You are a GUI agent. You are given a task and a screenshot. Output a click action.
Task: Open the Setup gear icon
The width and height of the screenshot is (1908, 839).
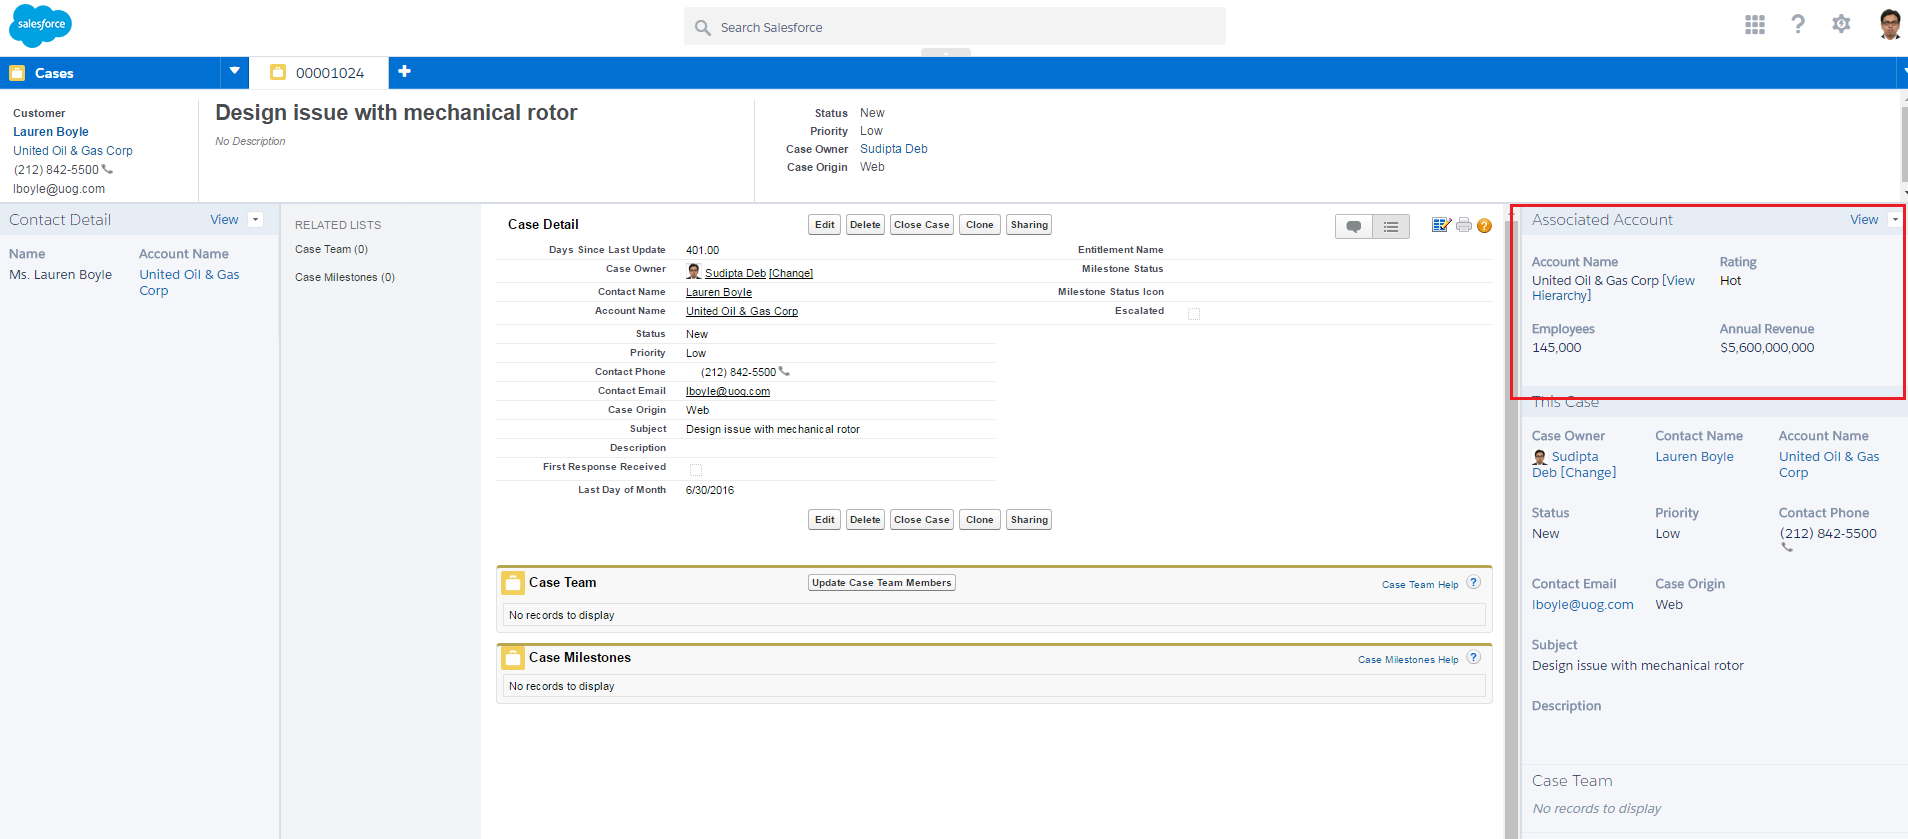pos(1841,24)
